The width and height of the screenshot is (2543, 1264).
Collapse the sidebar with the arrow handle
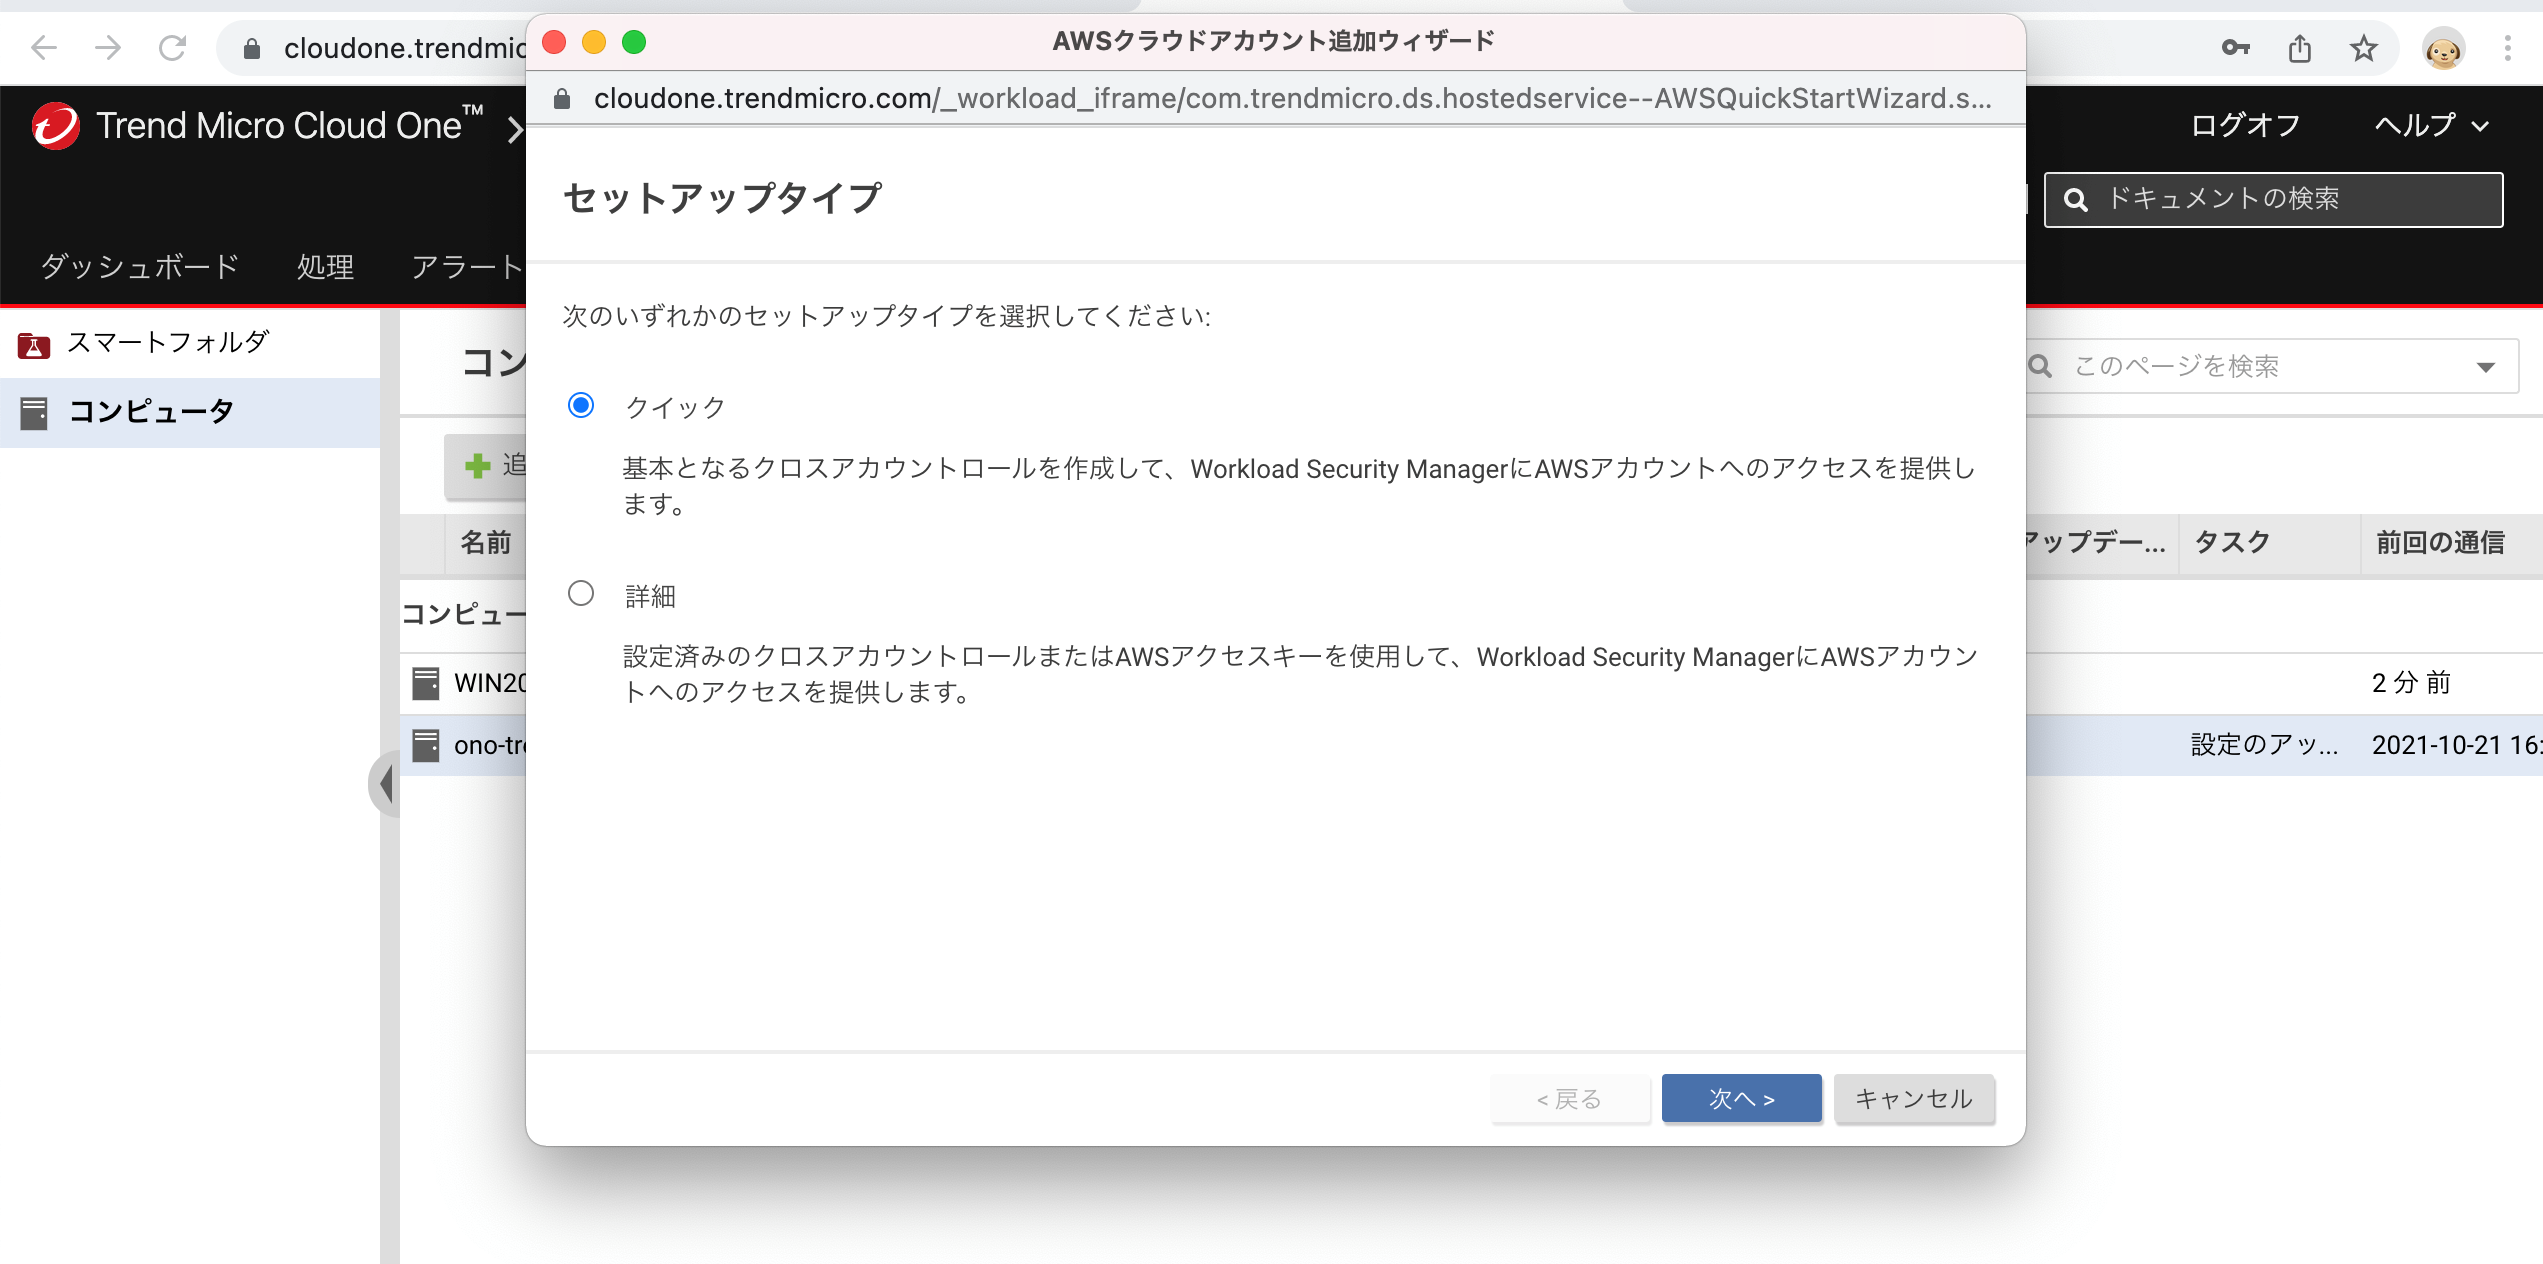[385, 784]
